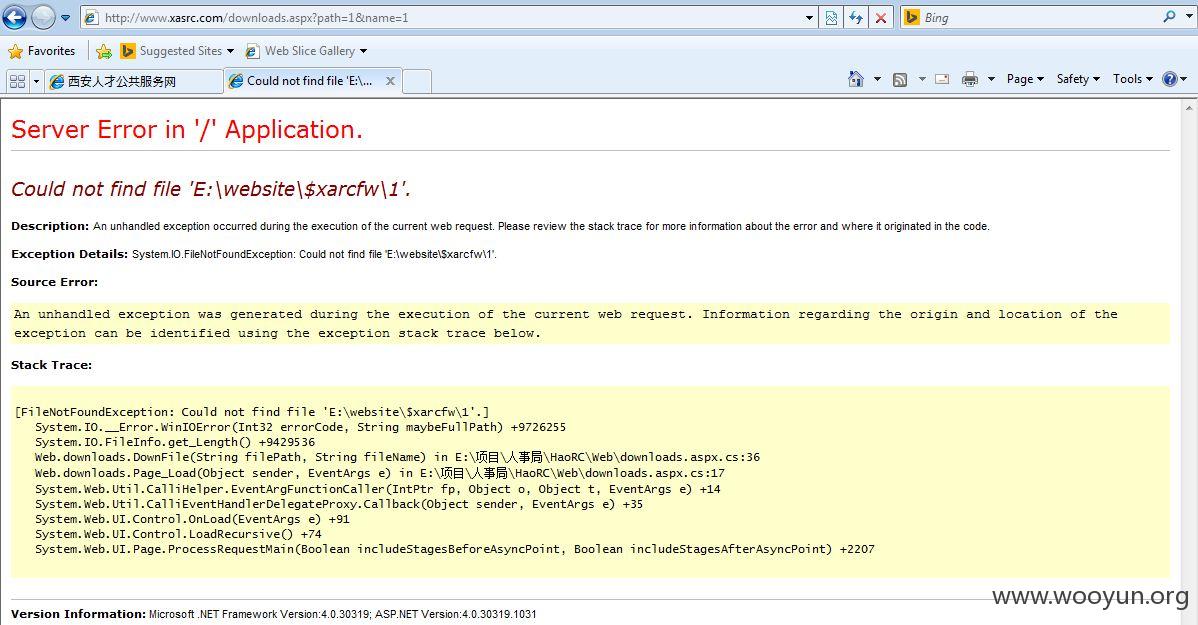This screenshot has height=625, width=1198.
Task: Click the 'Stack Trace:' label
Action: point(51,365)
